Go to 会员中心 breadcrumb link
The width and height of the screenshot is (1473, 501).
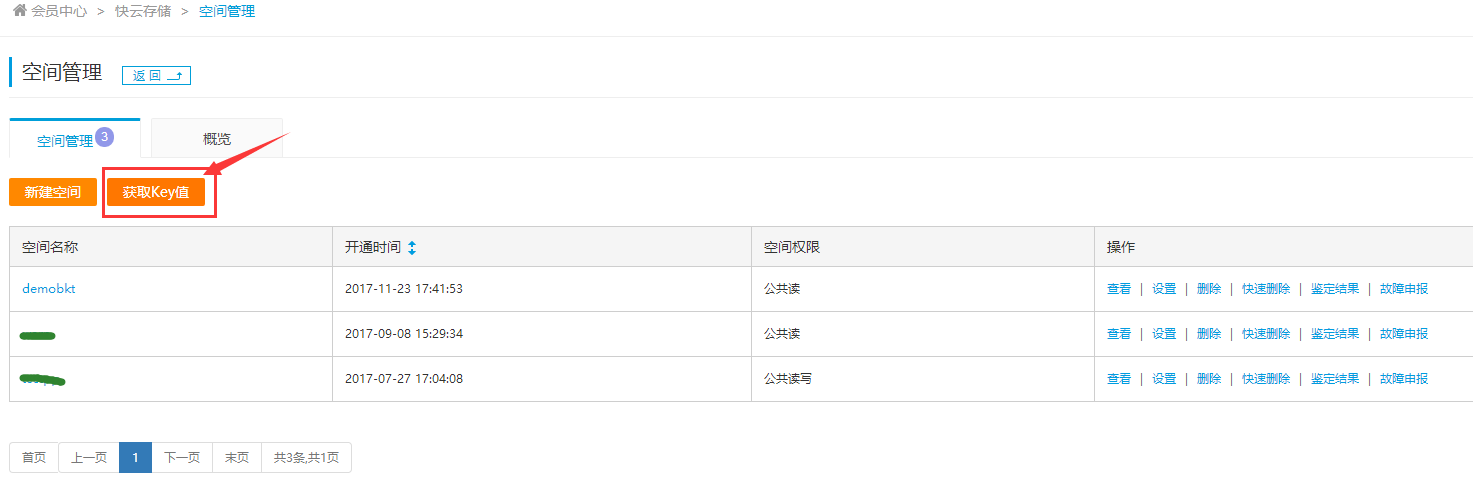pyautogui.click(x=59, y=12)
